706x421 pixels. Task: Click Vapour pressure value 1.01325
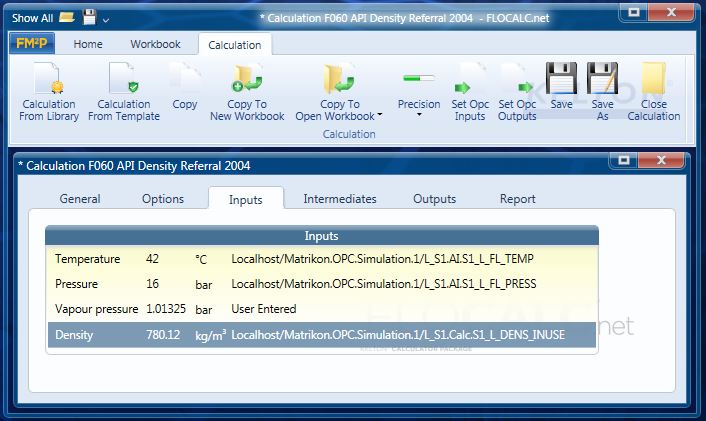166,309
